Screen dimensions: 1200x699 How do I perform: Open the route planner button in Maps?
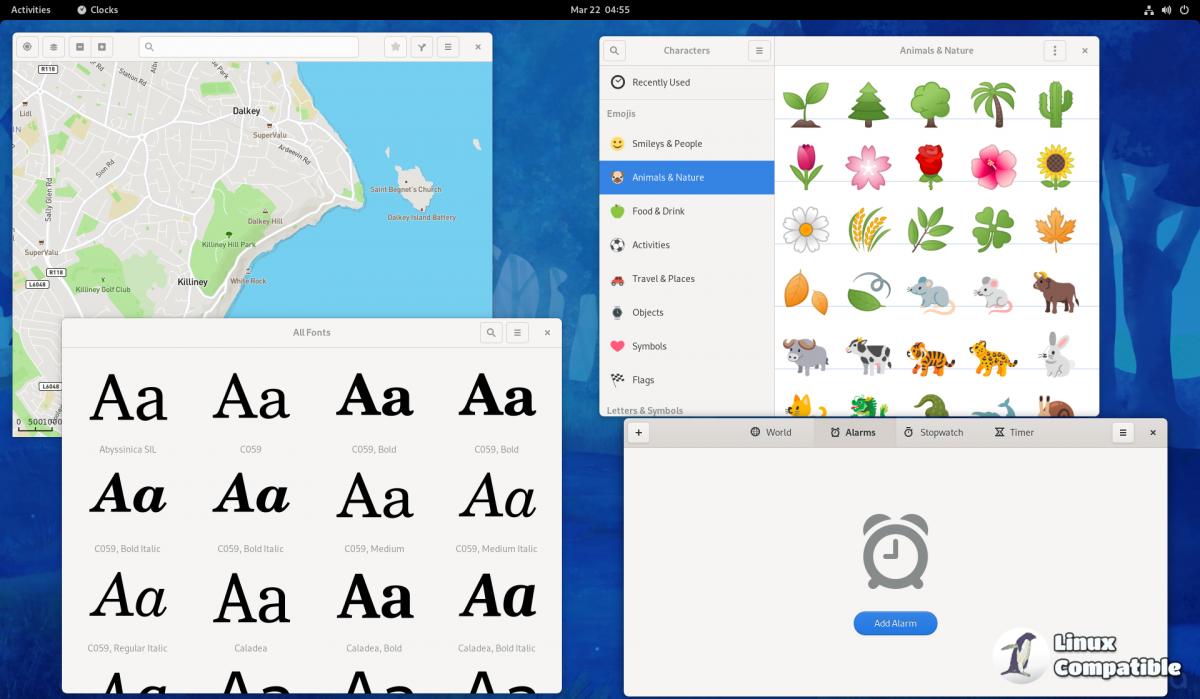422,47
